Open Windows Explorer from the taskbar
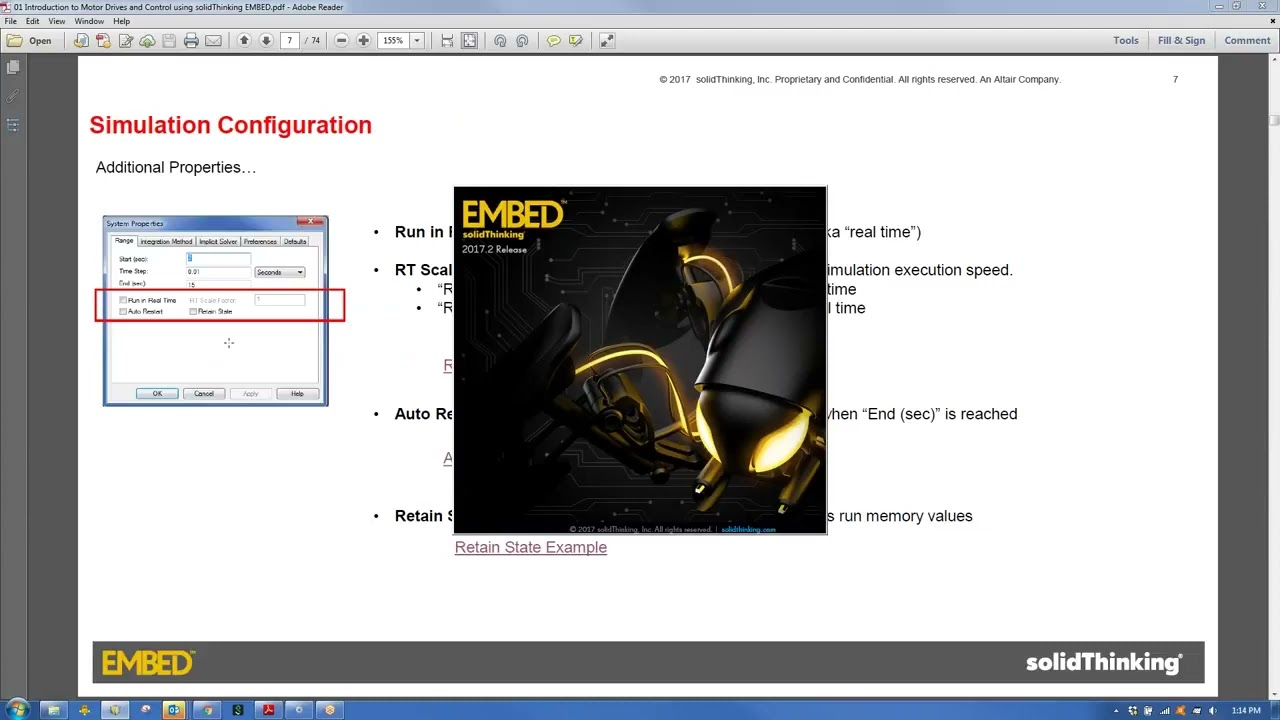Viewport: 1280px width, 720px height. click(x=53, y=710)
